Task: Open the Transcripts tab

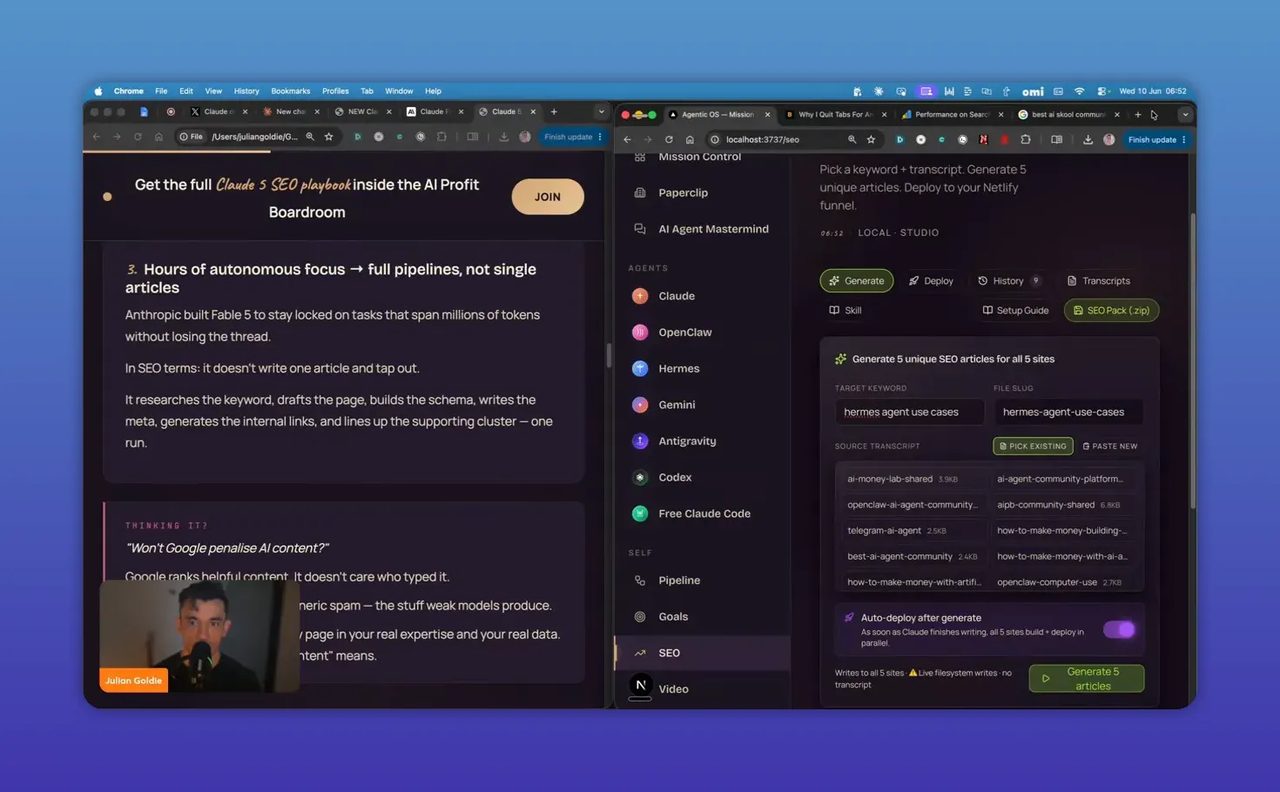Action: (1098, 281)
